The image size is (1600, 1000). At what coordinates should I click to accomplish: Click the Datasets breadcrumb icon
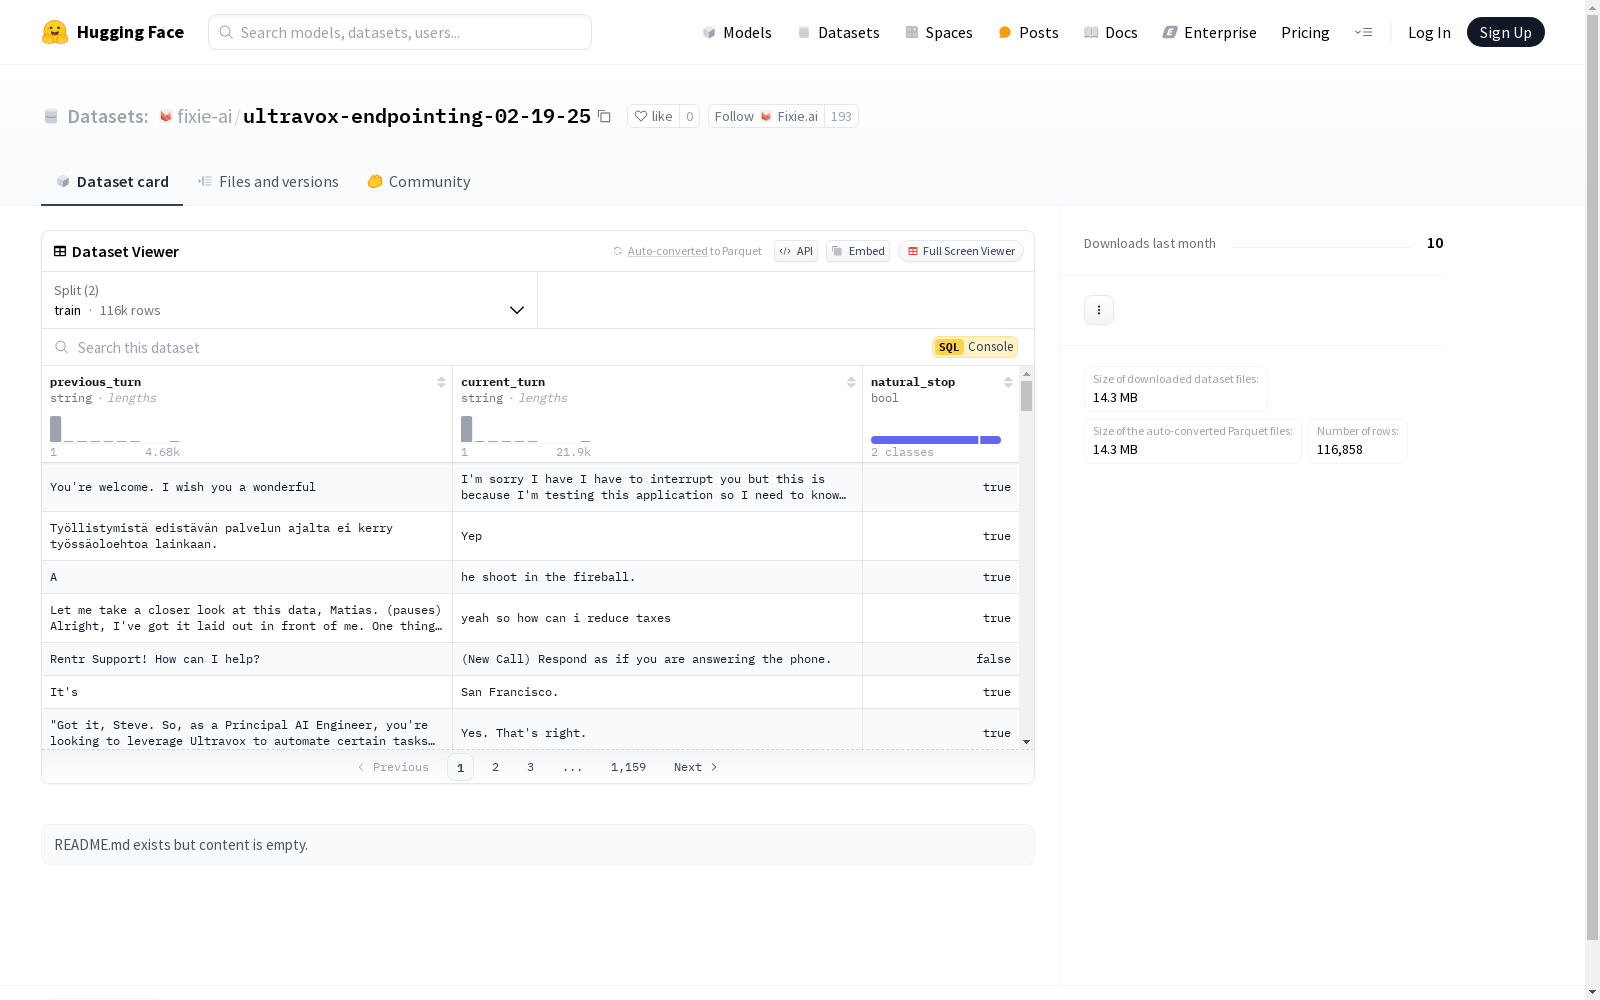pos(51,116)
